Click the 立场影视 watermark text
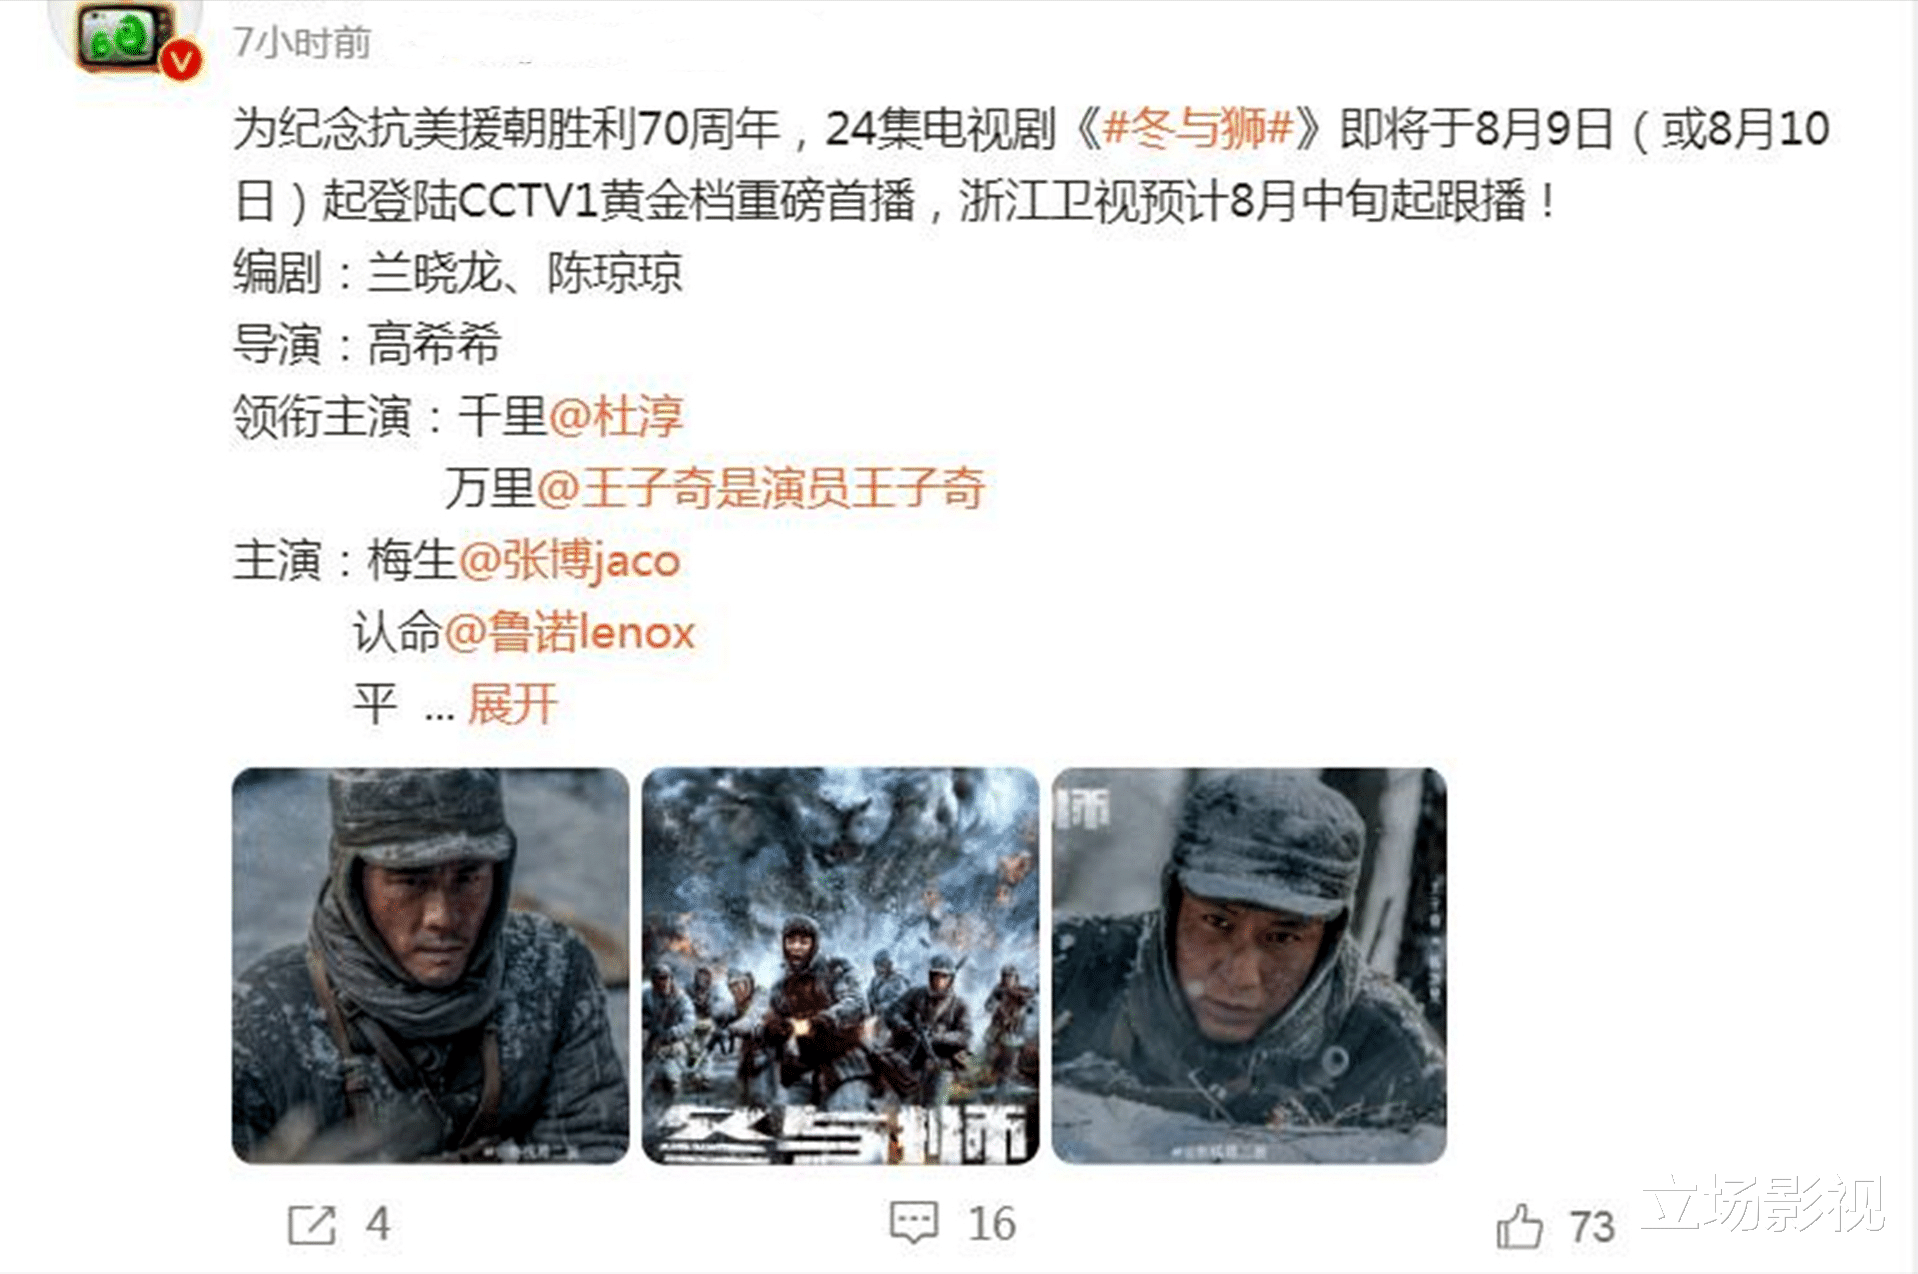Viewport: 1918px width, 1274px height. pyautogui.click(x=1762, y=1203)
